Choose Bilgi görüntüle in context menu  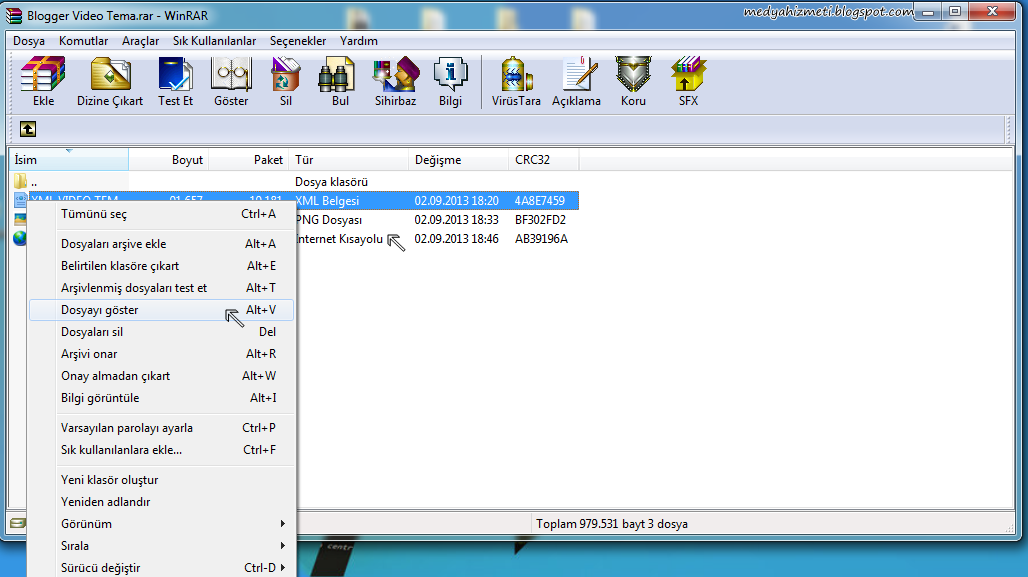[161, 398]
